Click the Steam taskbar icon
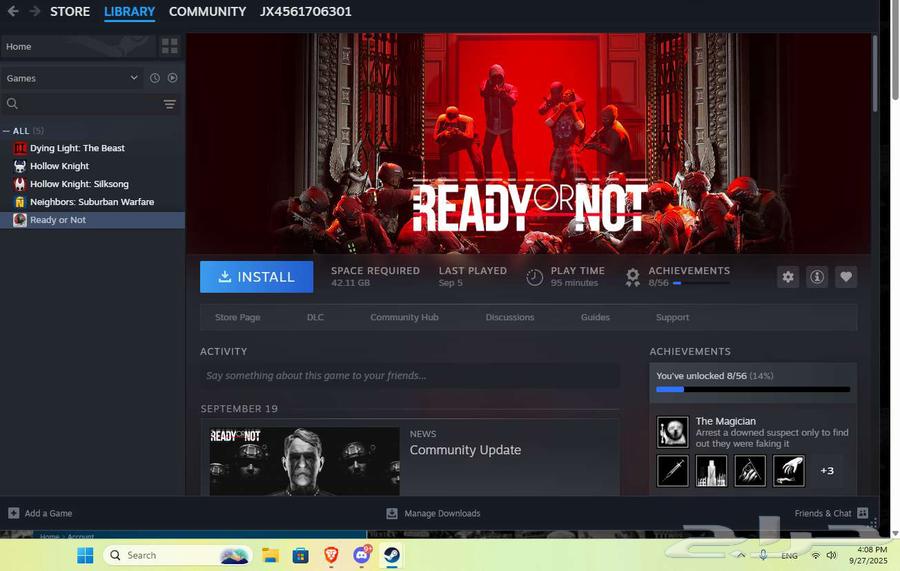The image size is (900, 571). [x=392, y=555]
